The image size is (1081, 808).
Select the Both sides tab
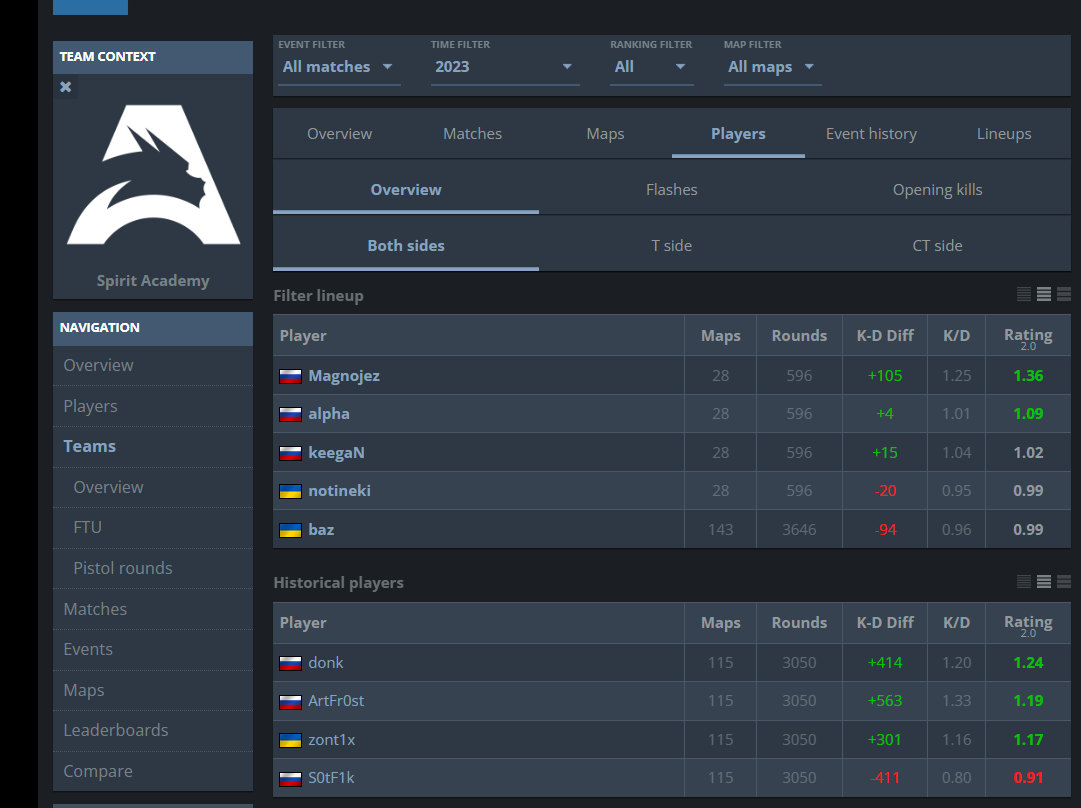(406, 245)
